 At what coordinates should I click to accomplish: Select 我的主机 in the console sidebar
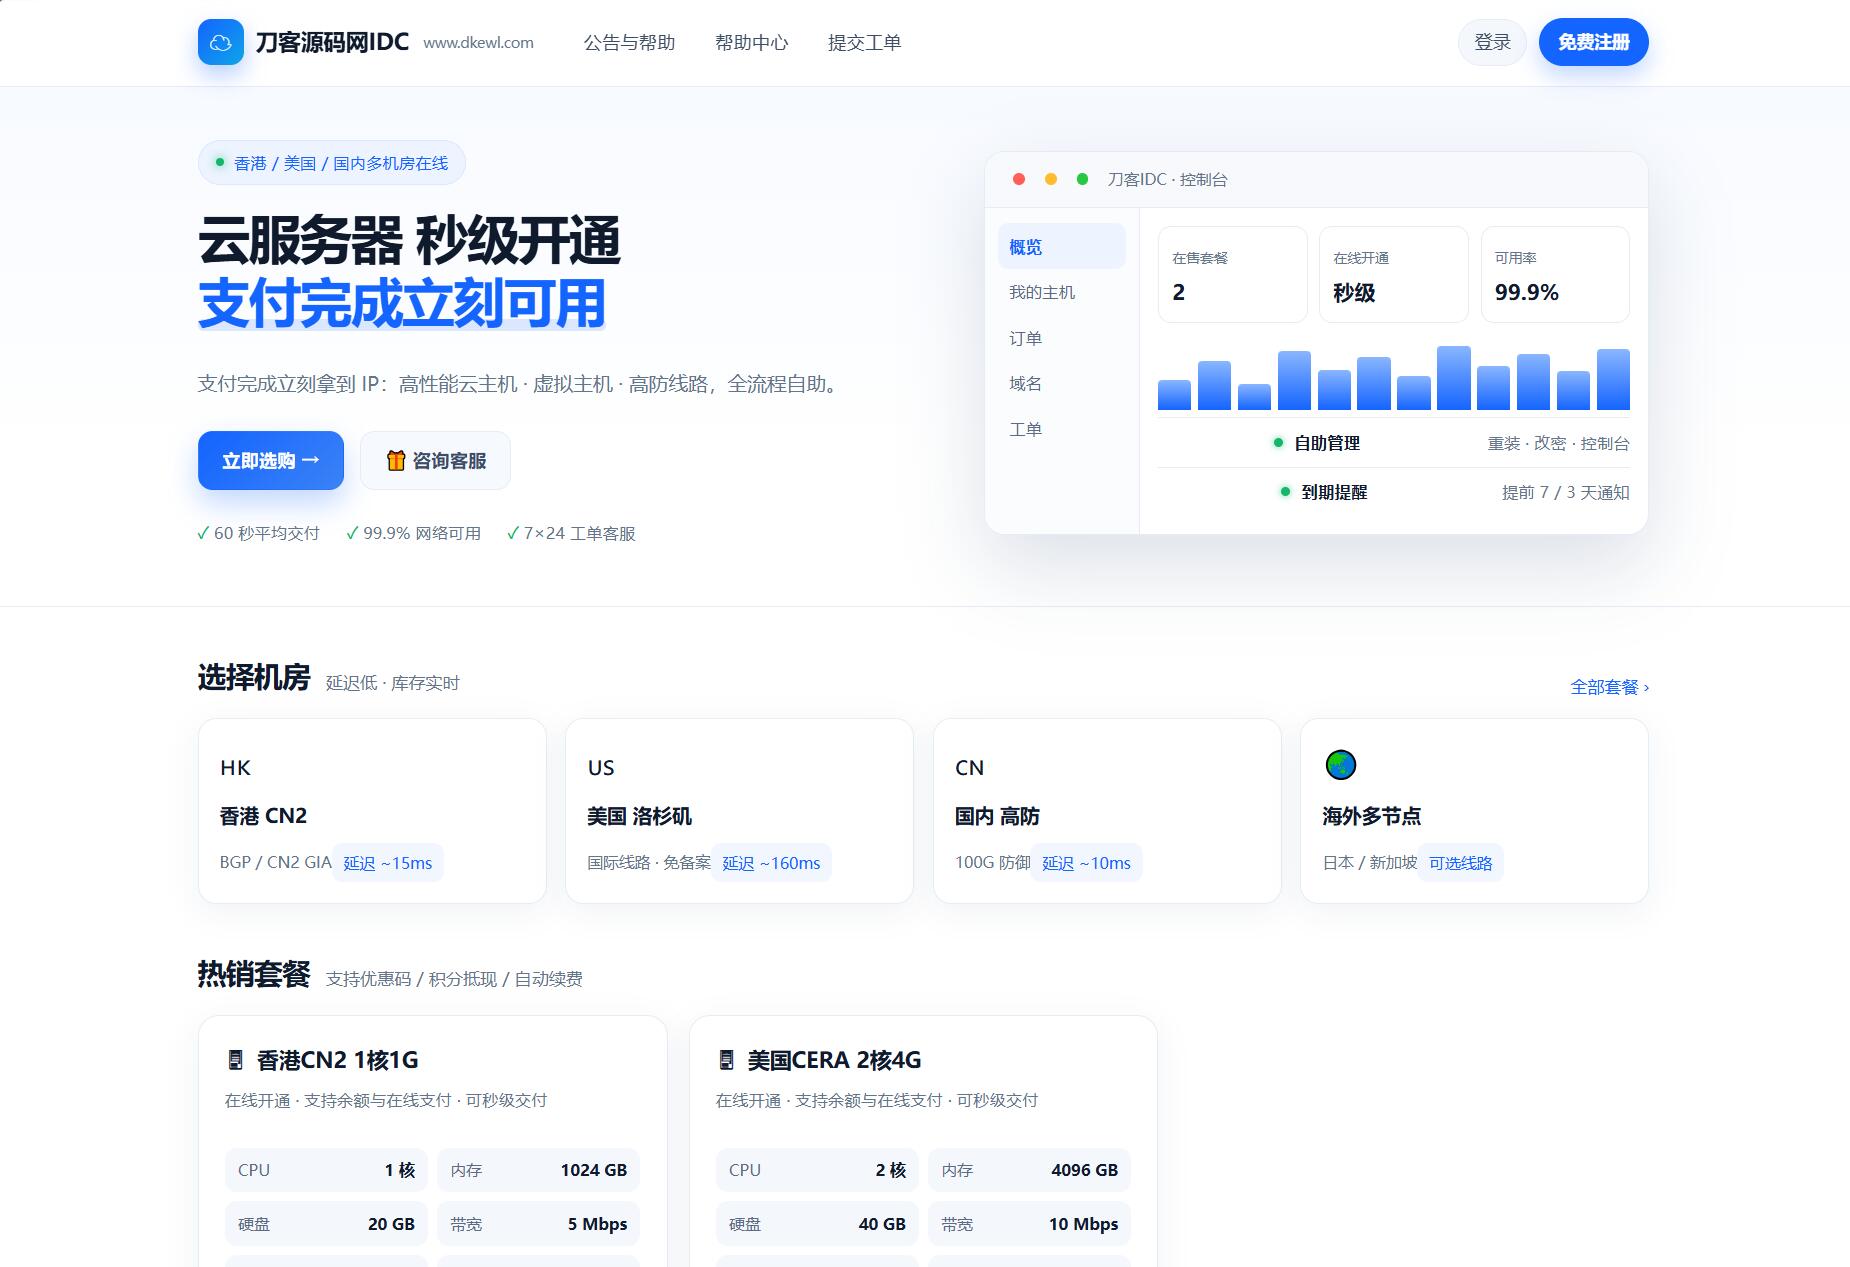(x=1062, y=292)
